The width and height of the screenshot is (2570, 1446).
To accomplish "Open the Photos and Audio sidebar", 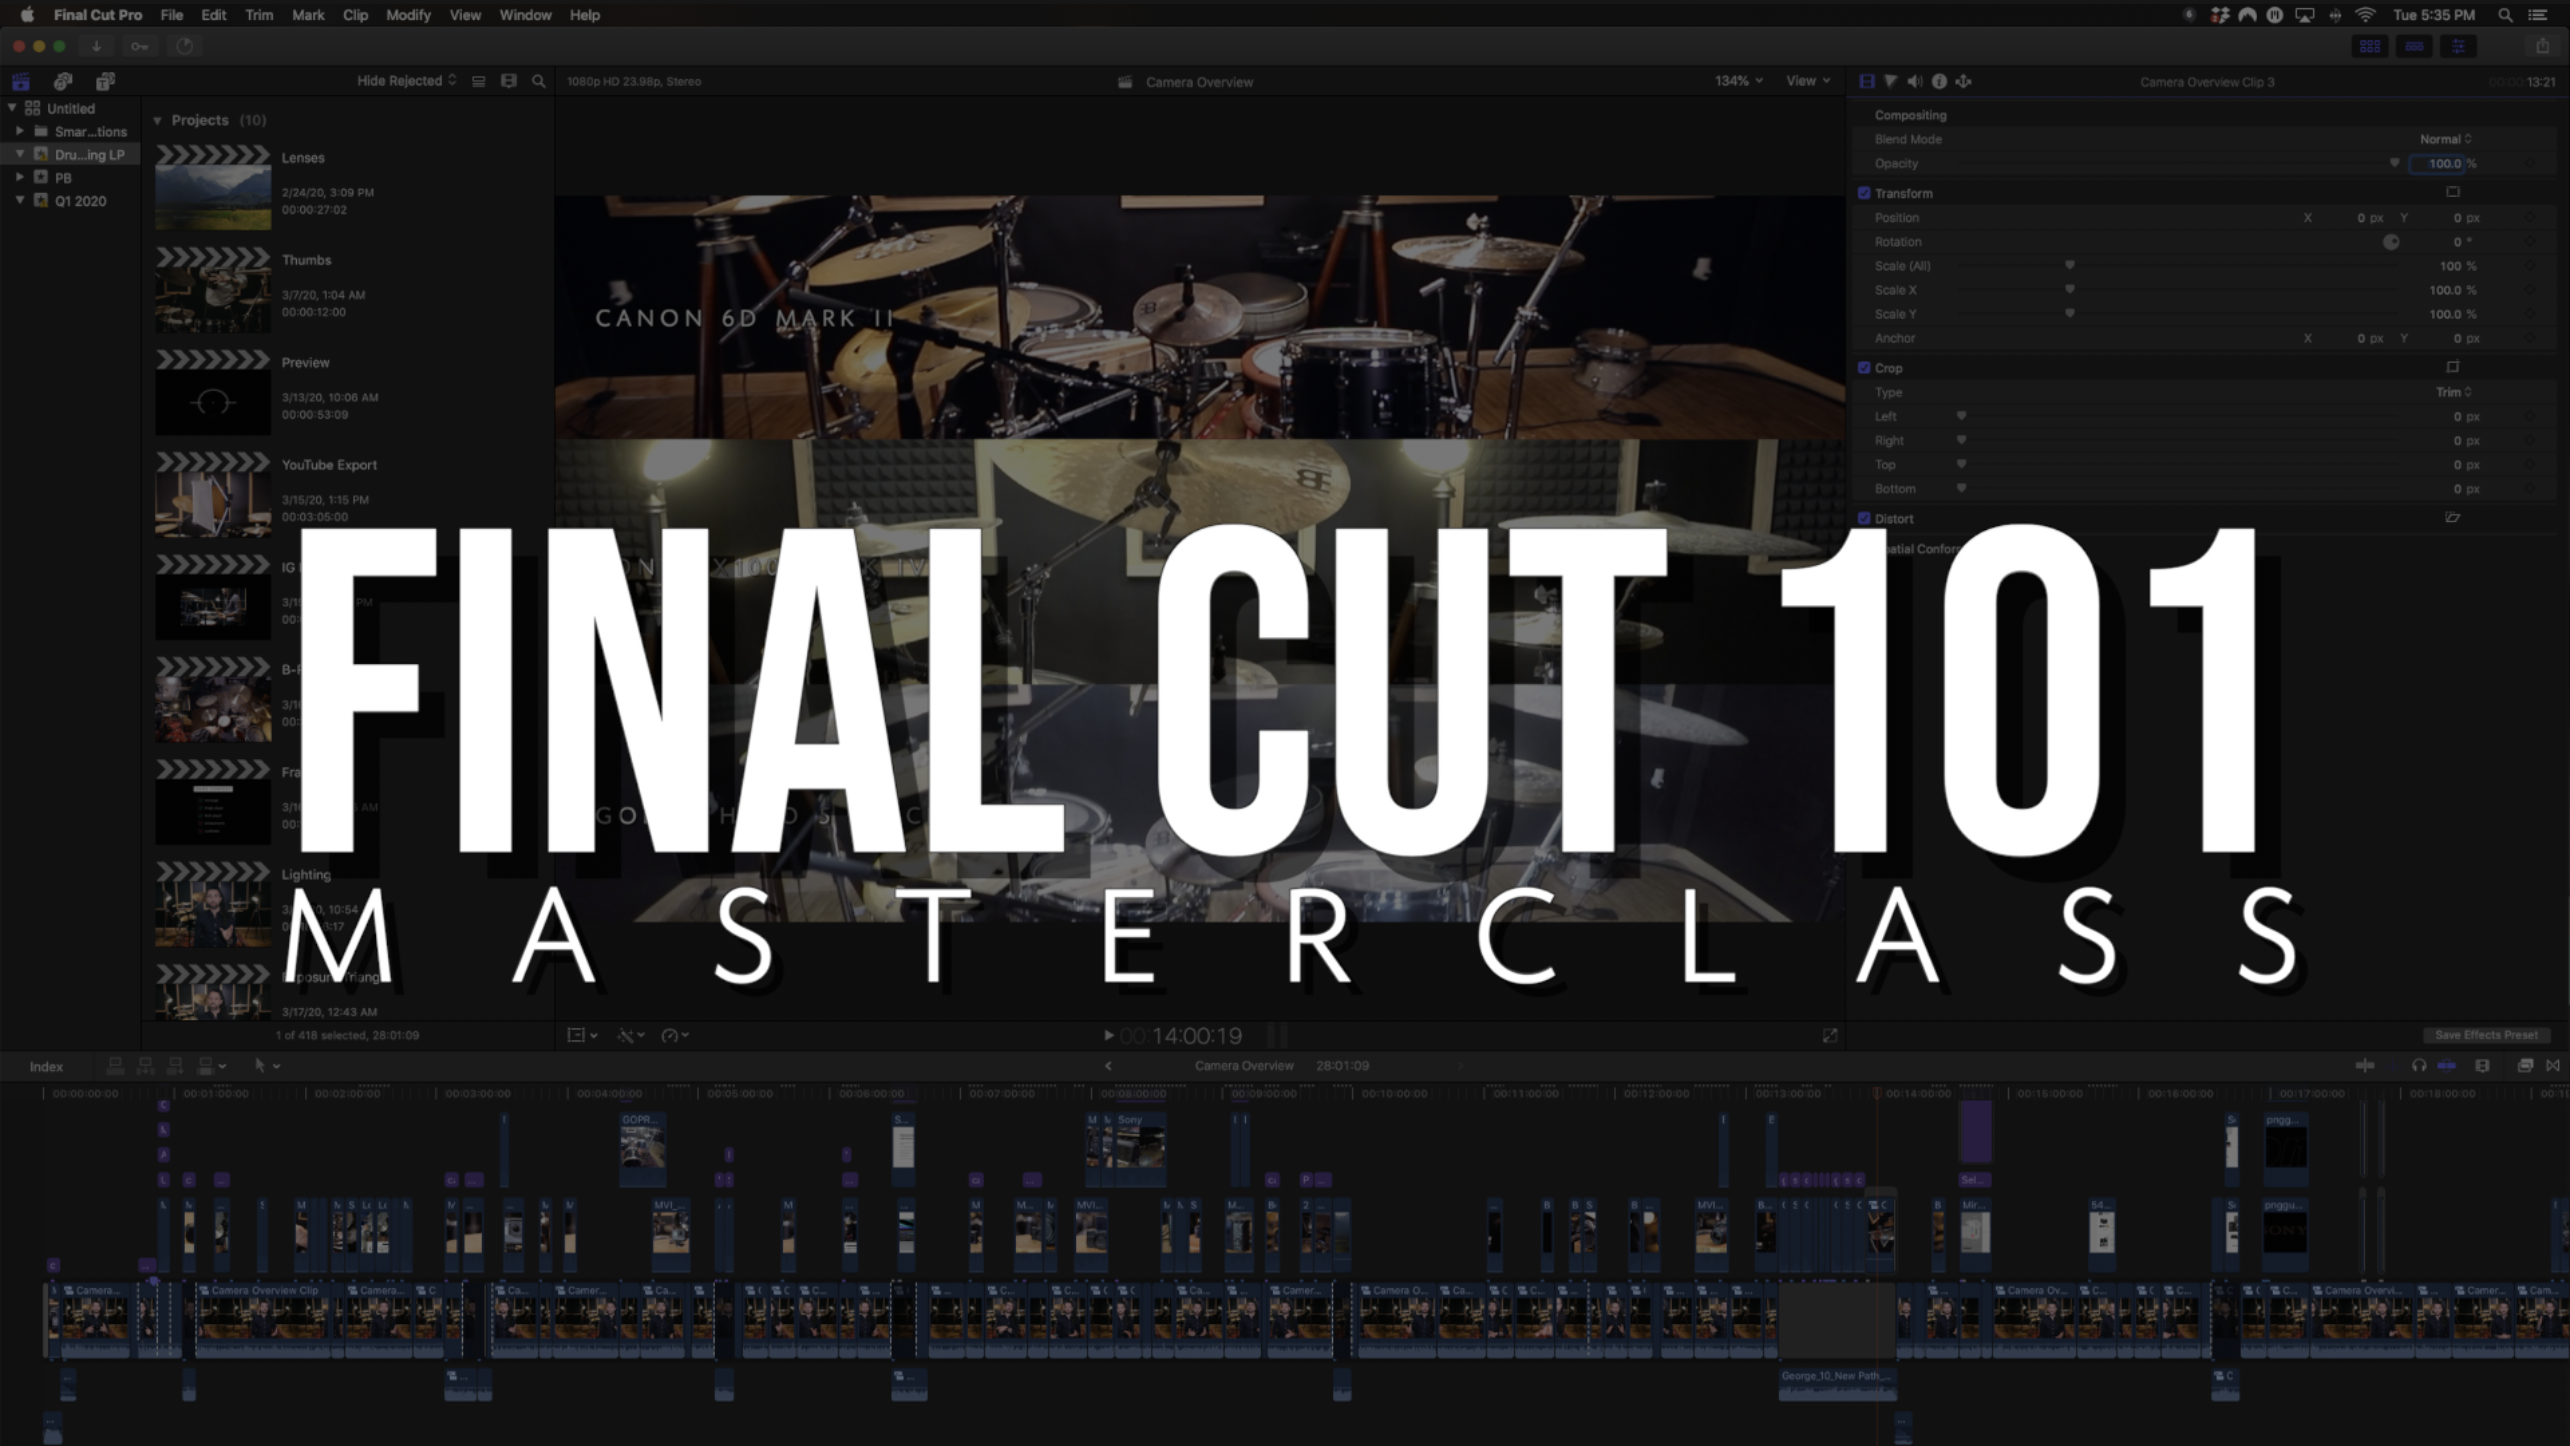I will click(63, 81).
